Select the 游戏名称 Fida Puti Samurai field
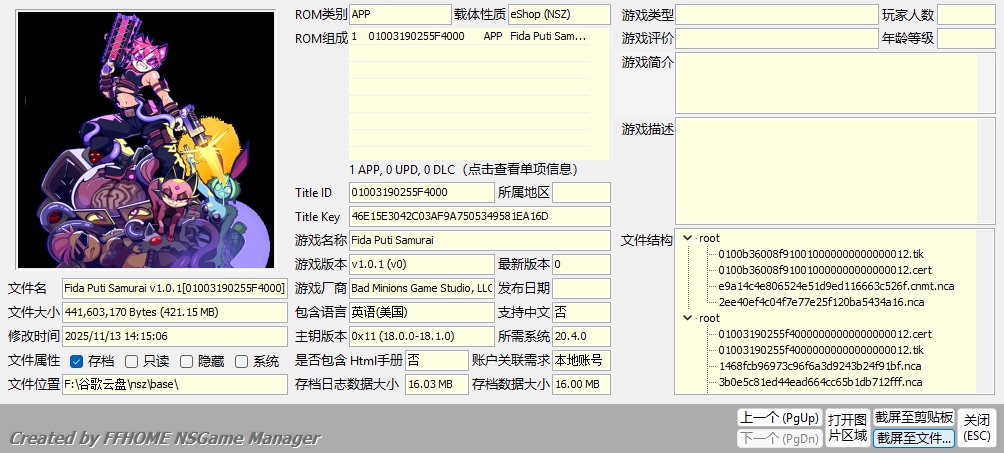Screen dimensions: 1004x453 479,240
